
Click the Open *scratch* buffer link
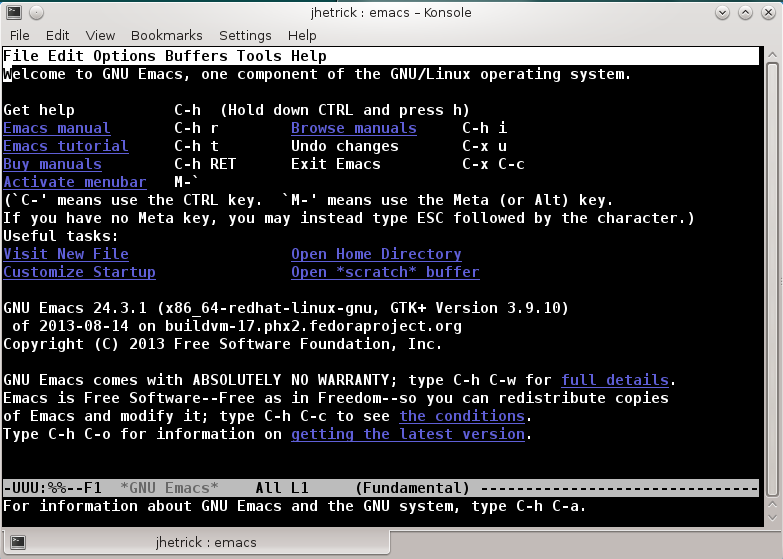[x=385, y=272]
